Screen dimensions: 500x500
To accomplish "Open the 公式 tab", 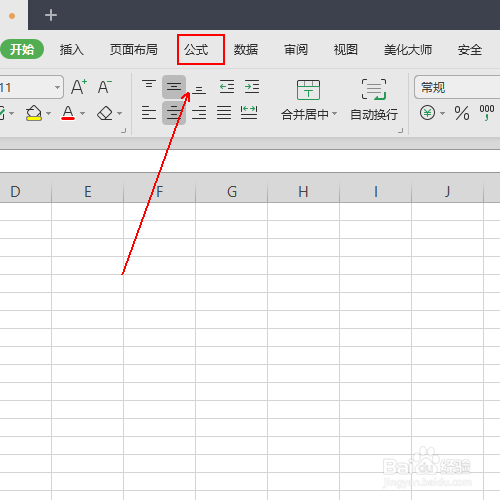I will (x=196, y=50).
